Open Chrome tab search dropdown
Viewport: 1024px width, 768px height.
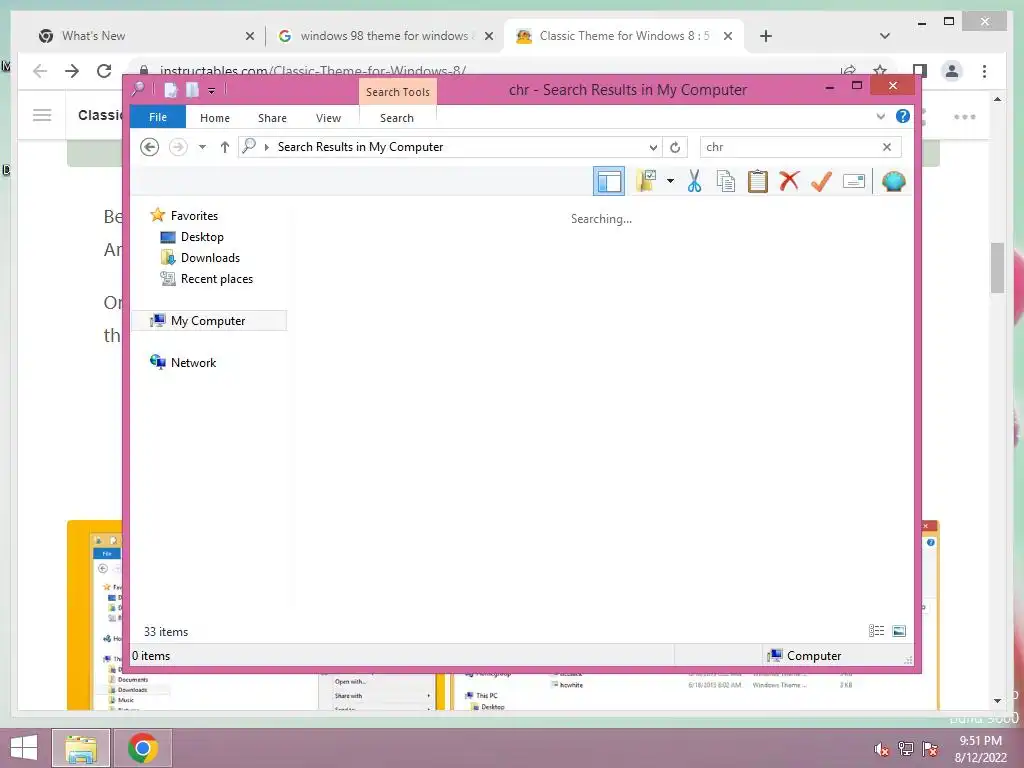[885, 36]
